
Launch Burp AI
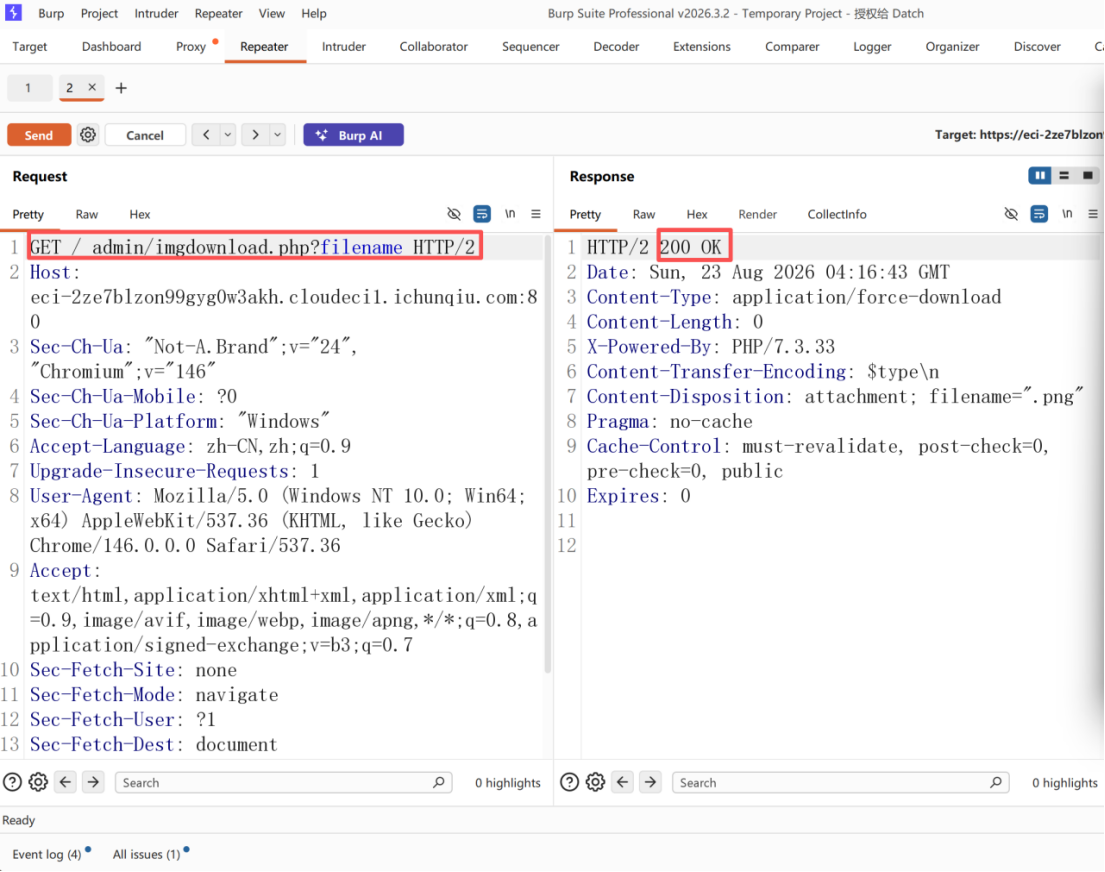click(353, 135)
